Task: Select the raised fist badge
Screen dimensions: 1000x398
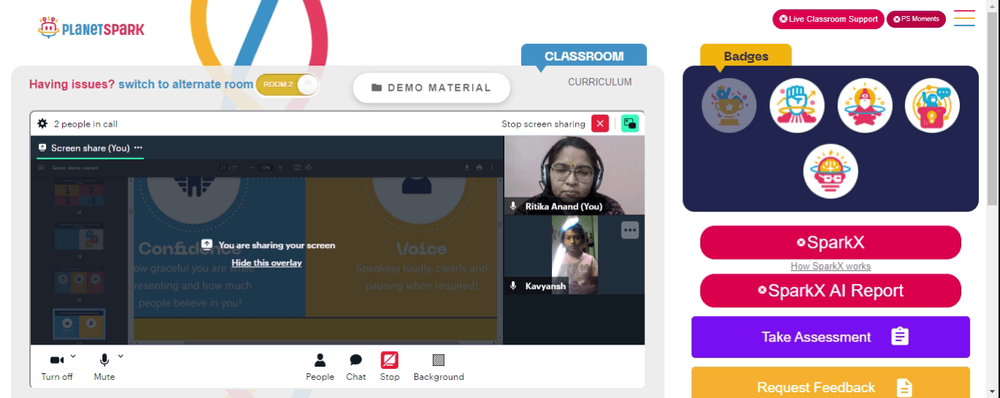Action: 797,106
